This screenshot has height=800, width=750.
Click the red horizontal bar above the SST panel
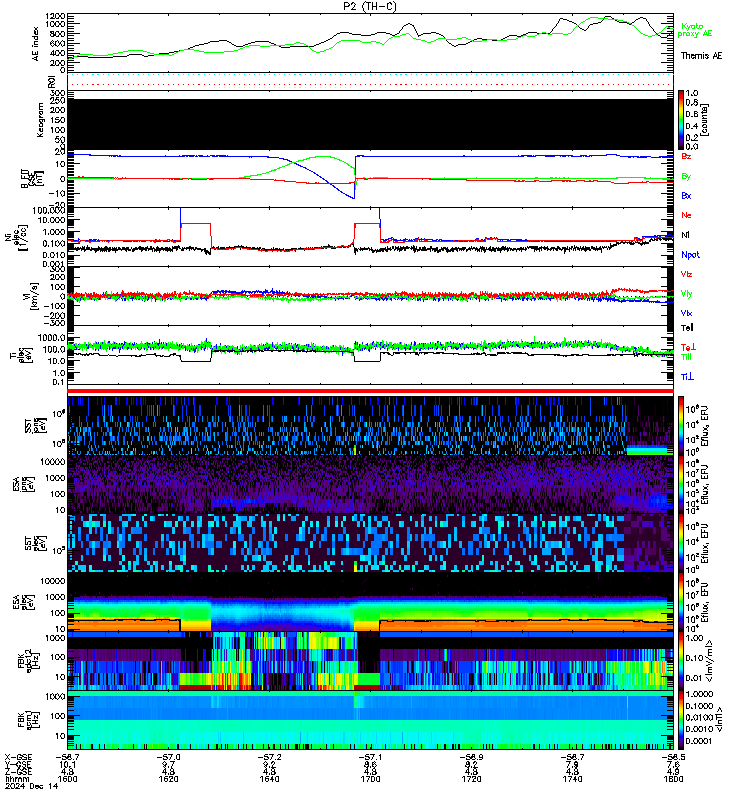click(370, 391)
